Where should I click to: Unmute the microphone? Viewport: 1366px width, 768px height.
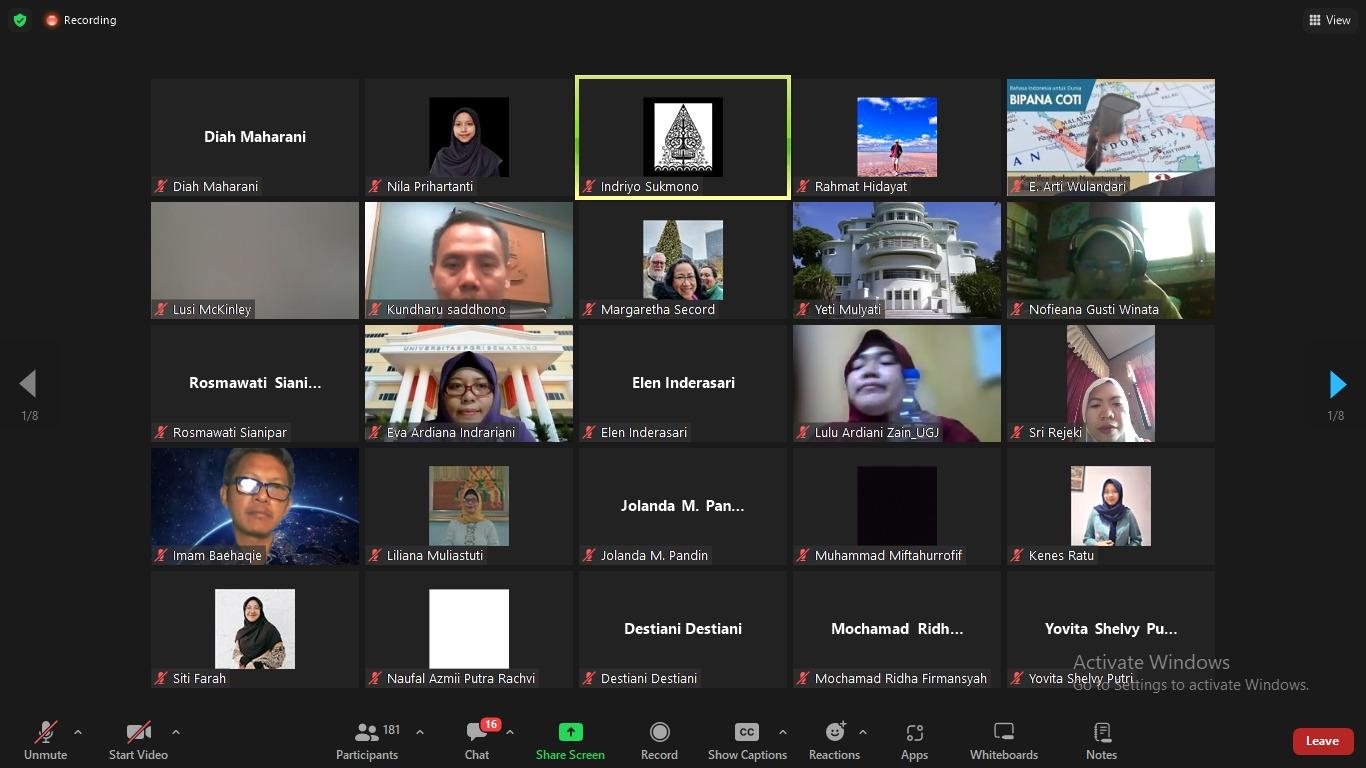[x=46, y=741]
